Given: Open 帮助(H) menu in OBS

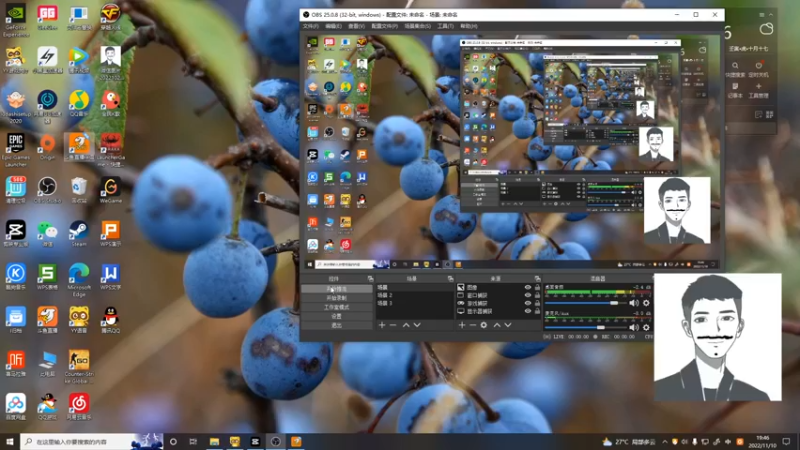Looking at the screenshot, I should point(468,26).
